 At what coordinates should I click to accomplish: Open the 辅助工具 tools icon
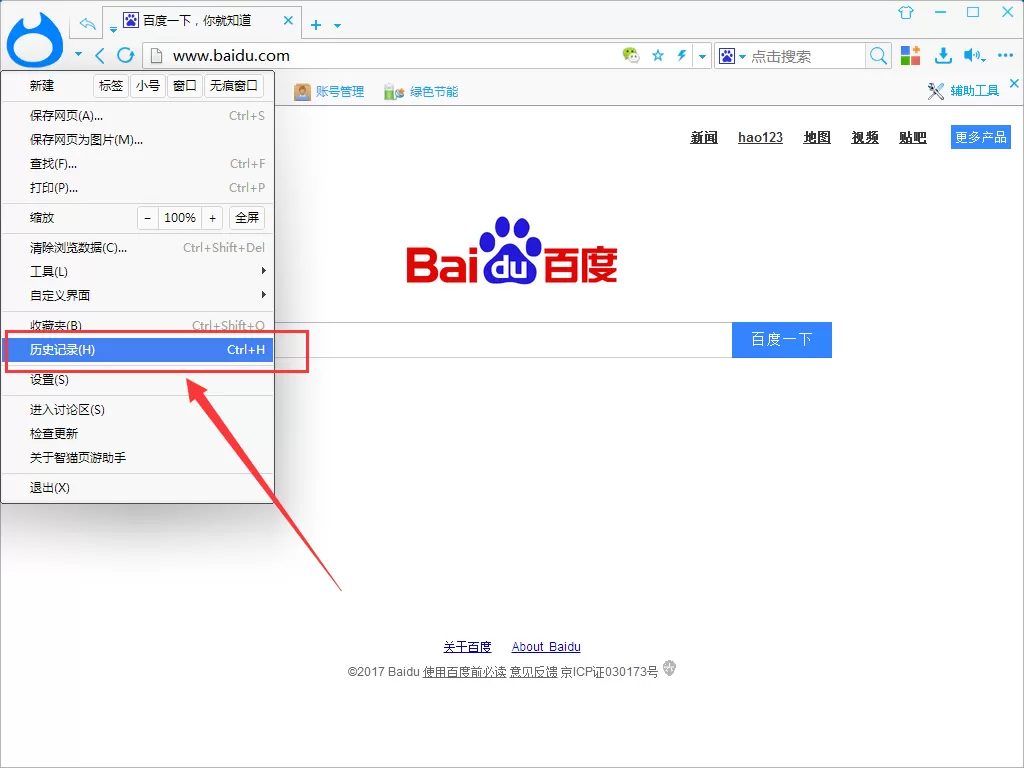pyautogui.click(x=935, y=91)
